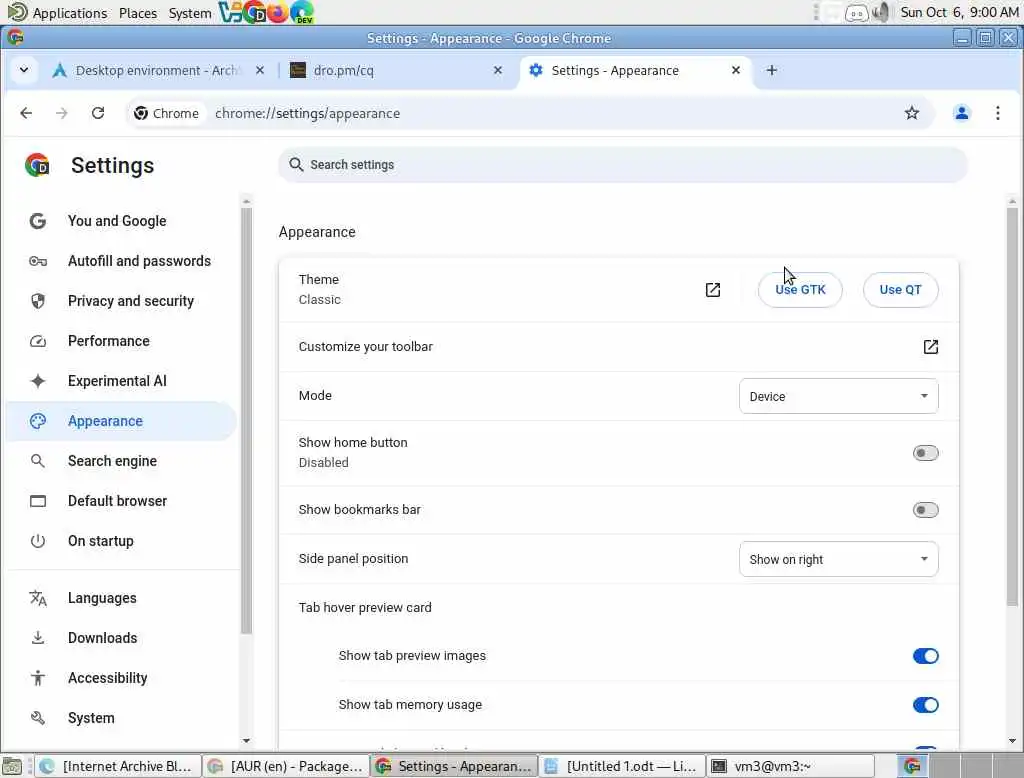Launch Chrome Dev from the top panel
The width and height of the screenshot is (1024, 778).
(255, 12)
